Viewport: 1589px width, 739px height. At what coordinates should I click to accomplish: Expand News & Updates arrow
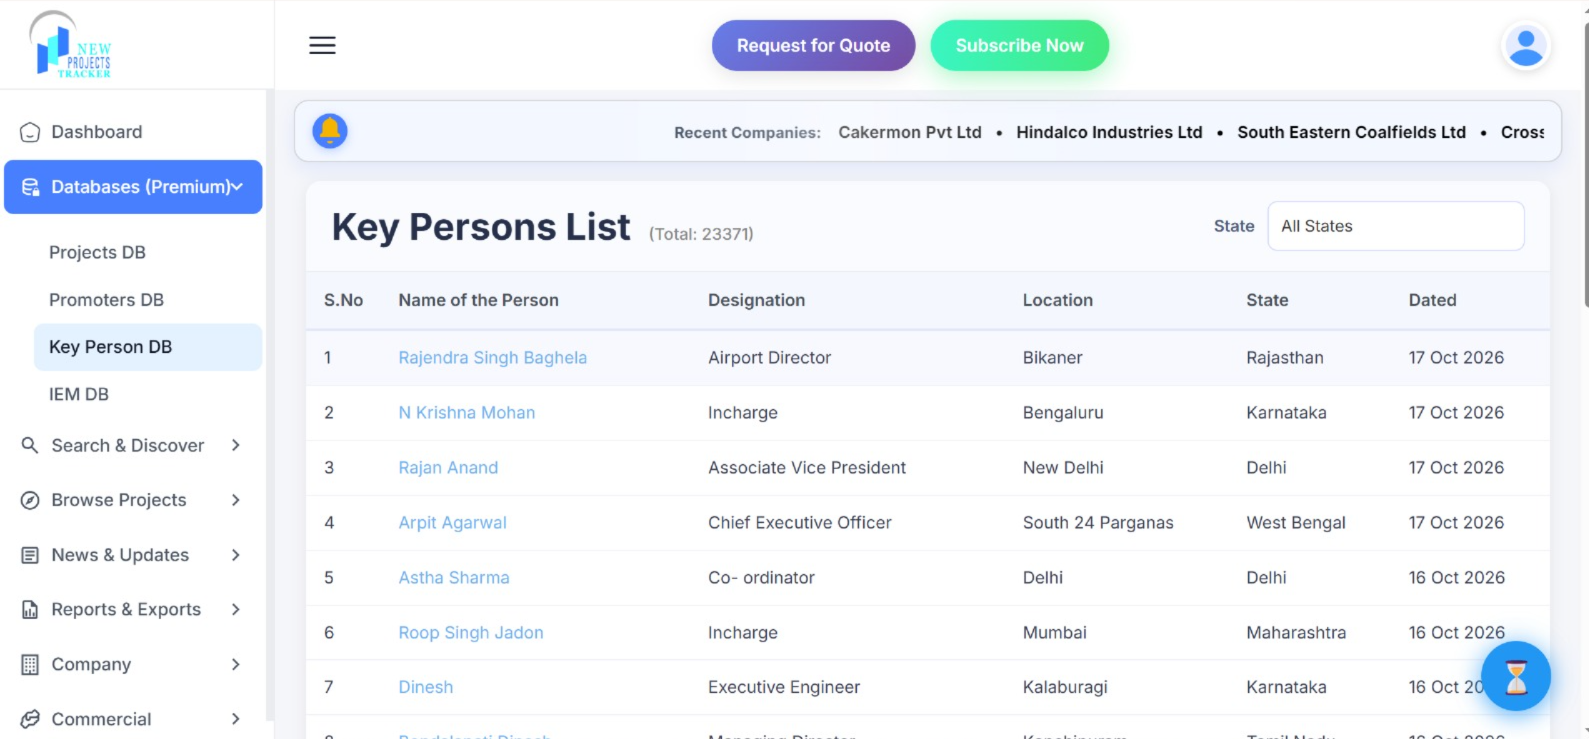pos(236,555)
